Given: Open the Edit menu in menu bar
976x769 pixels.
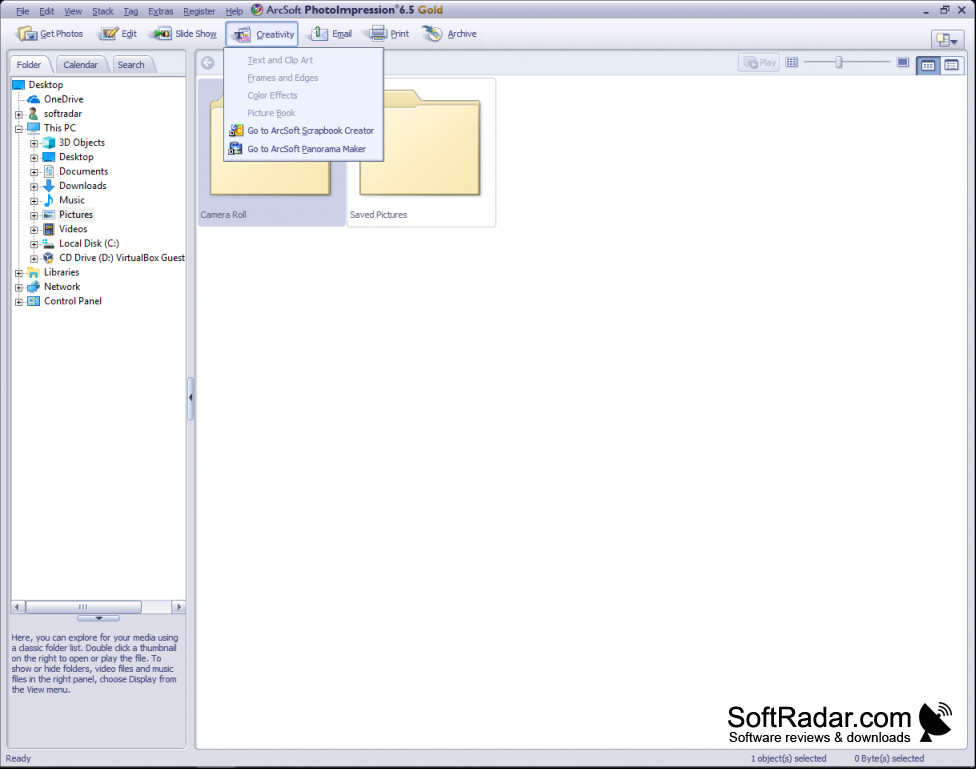Looking at the screenshot, I should [47, 11].
